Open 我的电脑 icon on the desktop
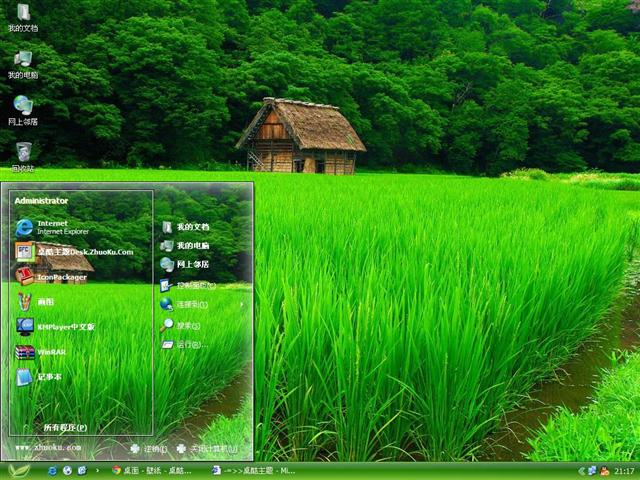 (x=23, y=64)
